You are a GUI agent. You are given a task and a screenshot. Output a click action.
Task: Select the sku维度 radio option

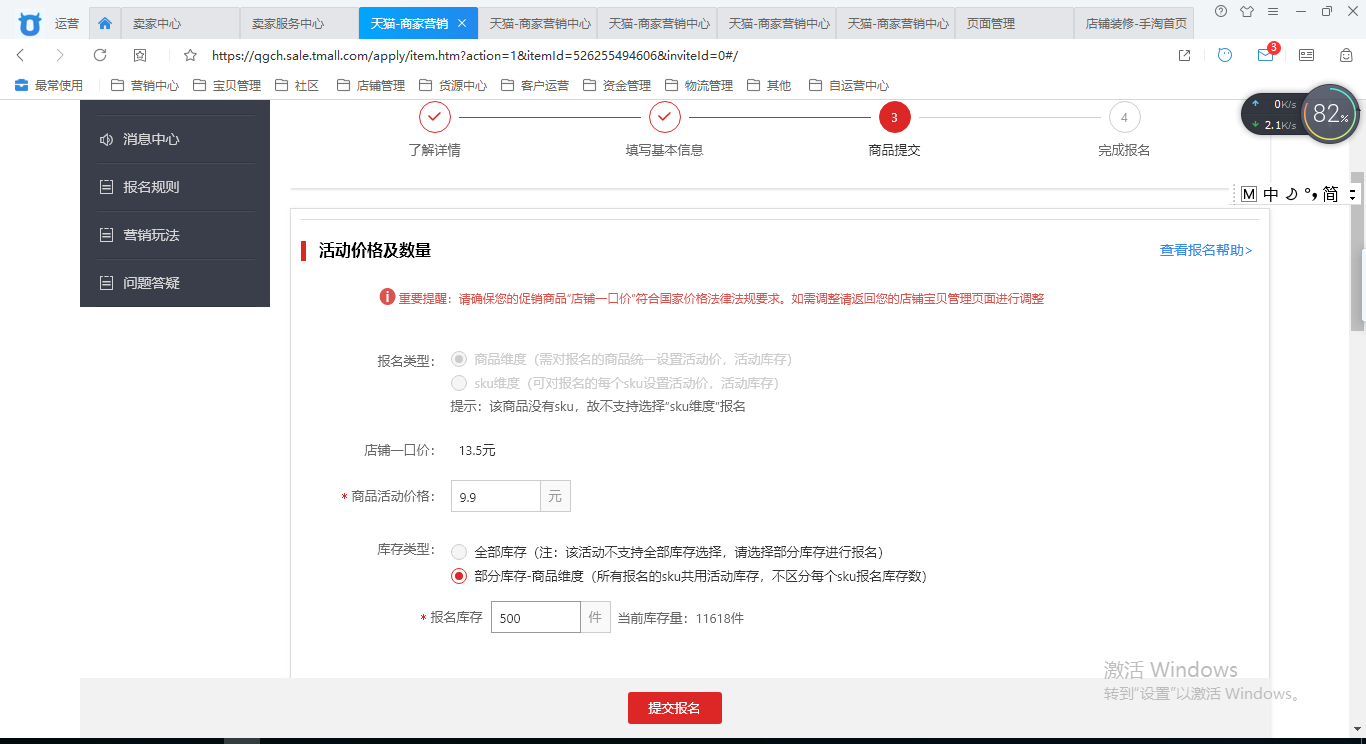(x=459, y=383)
